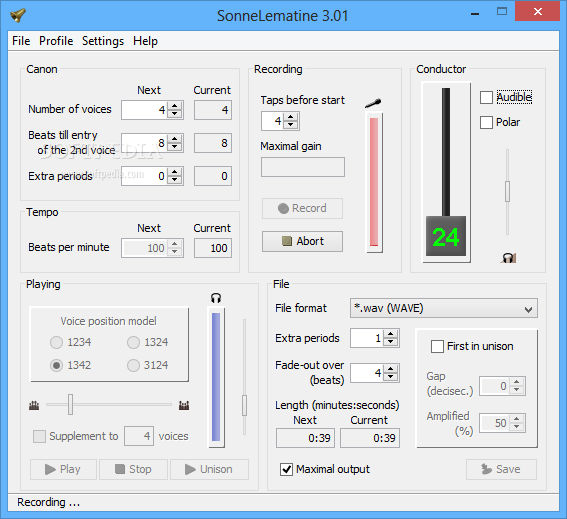Click the Record button
The height and width of the screenshot is (519, 567).
(302, 208)
